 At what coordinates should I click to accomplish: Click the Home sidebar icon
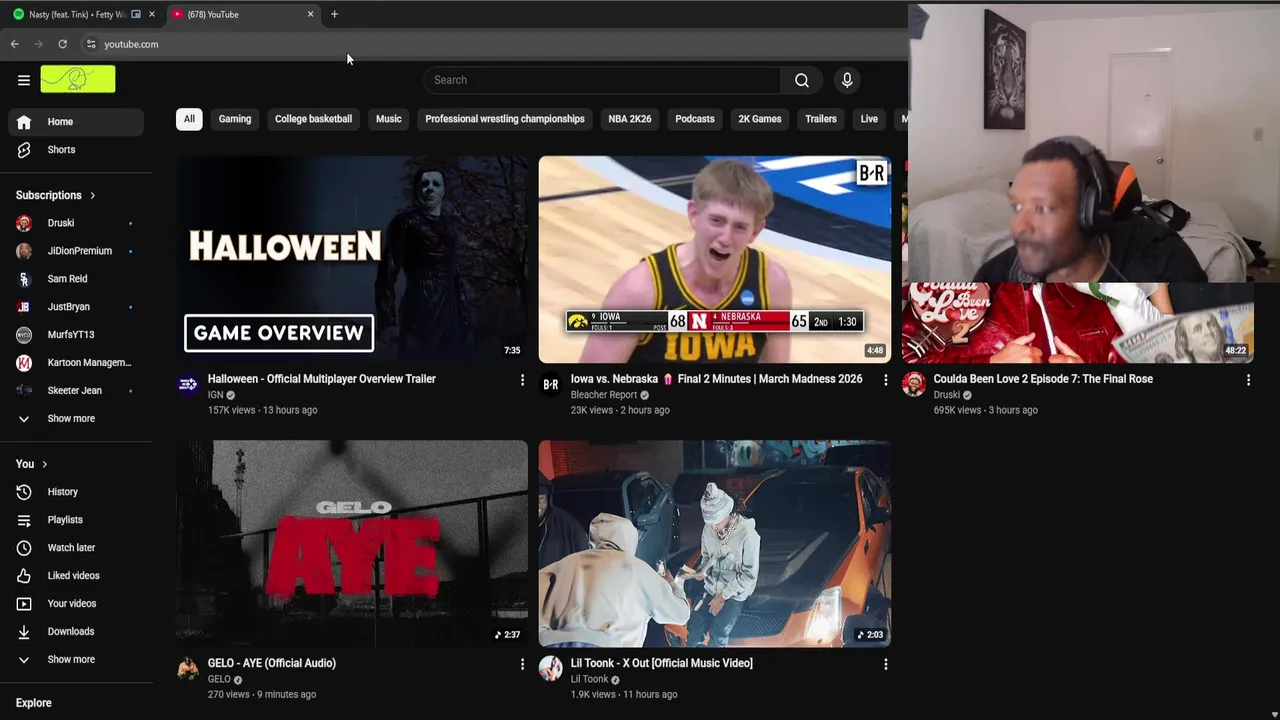(x=24, y=122)
